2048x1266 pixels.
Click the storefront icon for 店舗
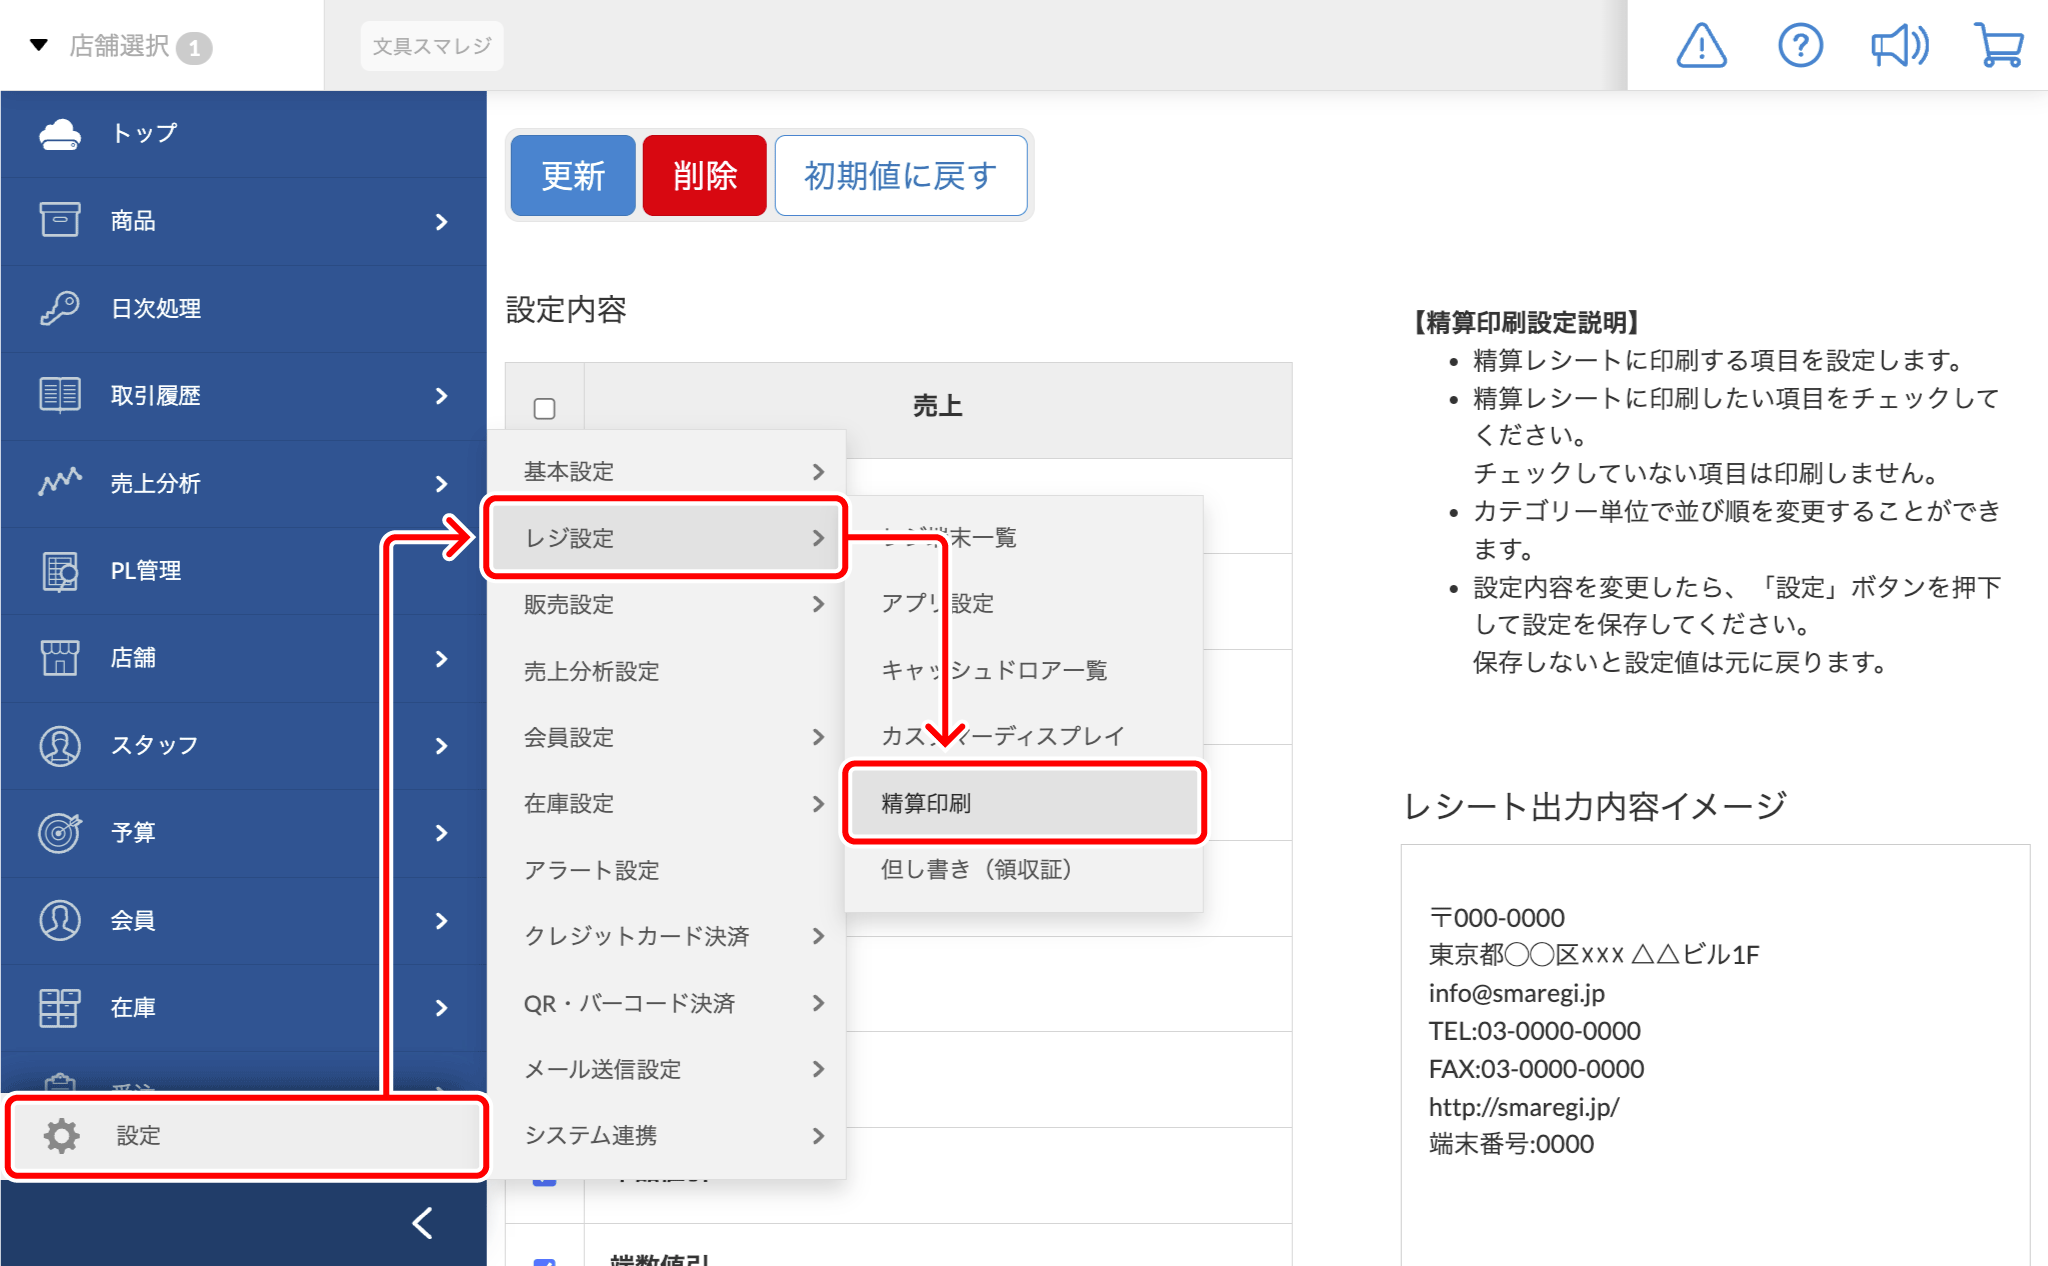click(x=60, y=657)
